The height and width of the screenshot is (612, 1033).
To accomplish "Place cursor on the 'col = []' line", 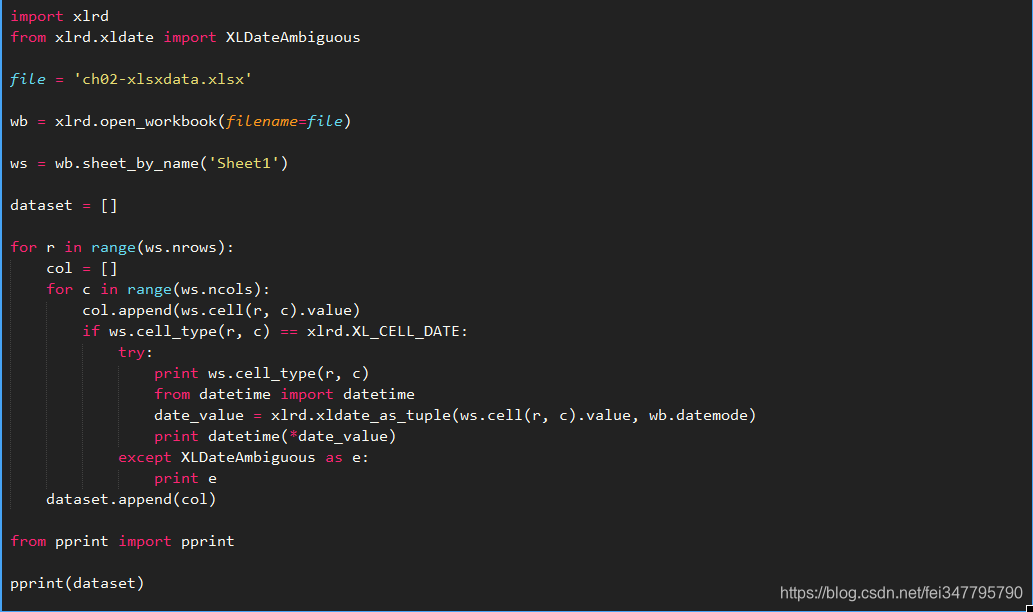I will pyautogui.click(x=82, y=269).
